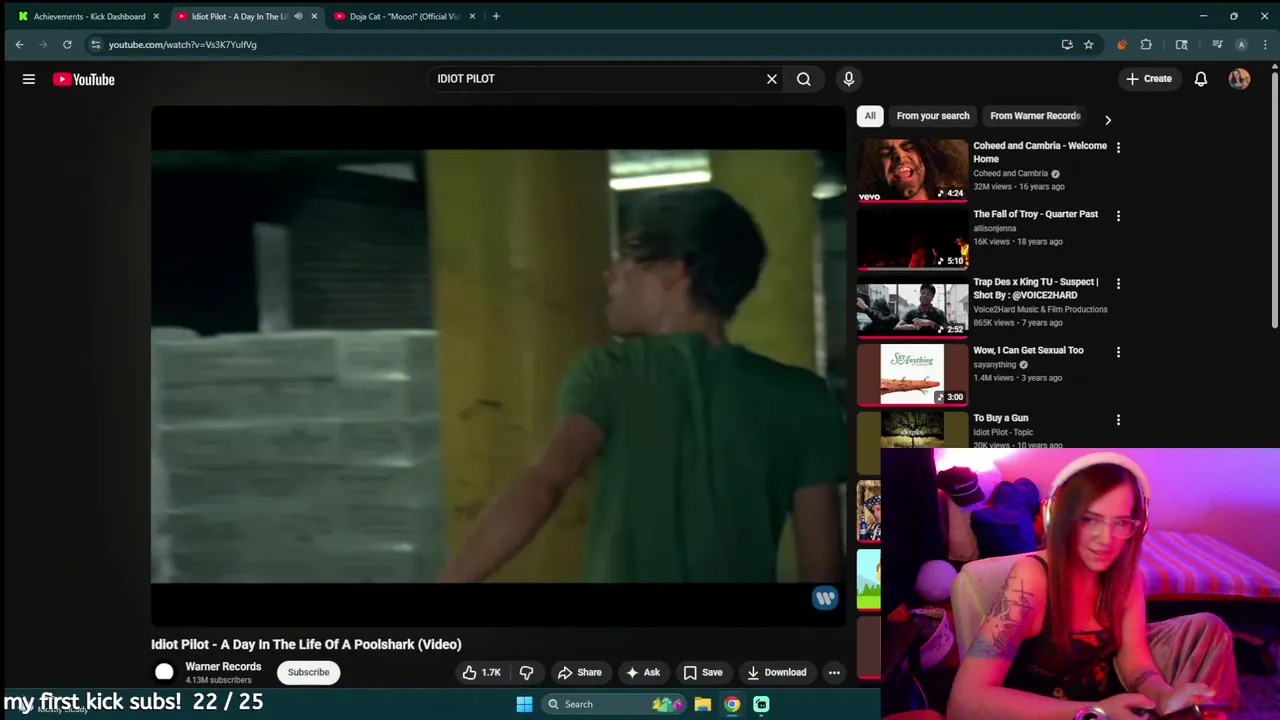
Task: Click the Warner Records watermark in player
Action: [x=825, y=597]
